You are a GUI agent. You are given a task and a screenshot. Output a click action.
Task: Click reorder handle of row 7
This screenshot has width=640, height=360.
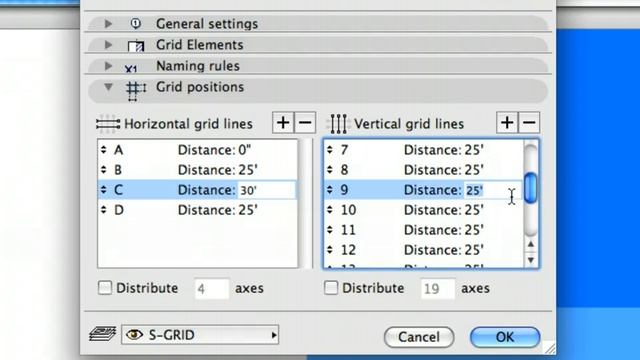330,150
